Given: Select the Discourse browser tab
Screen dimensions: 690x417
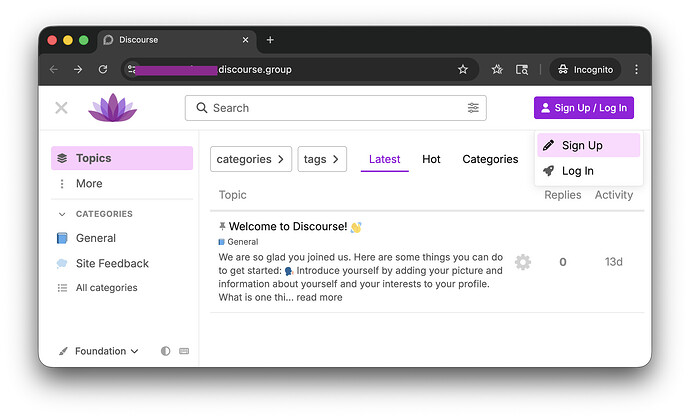Looking at the screenshot, I should pos(176,40).
